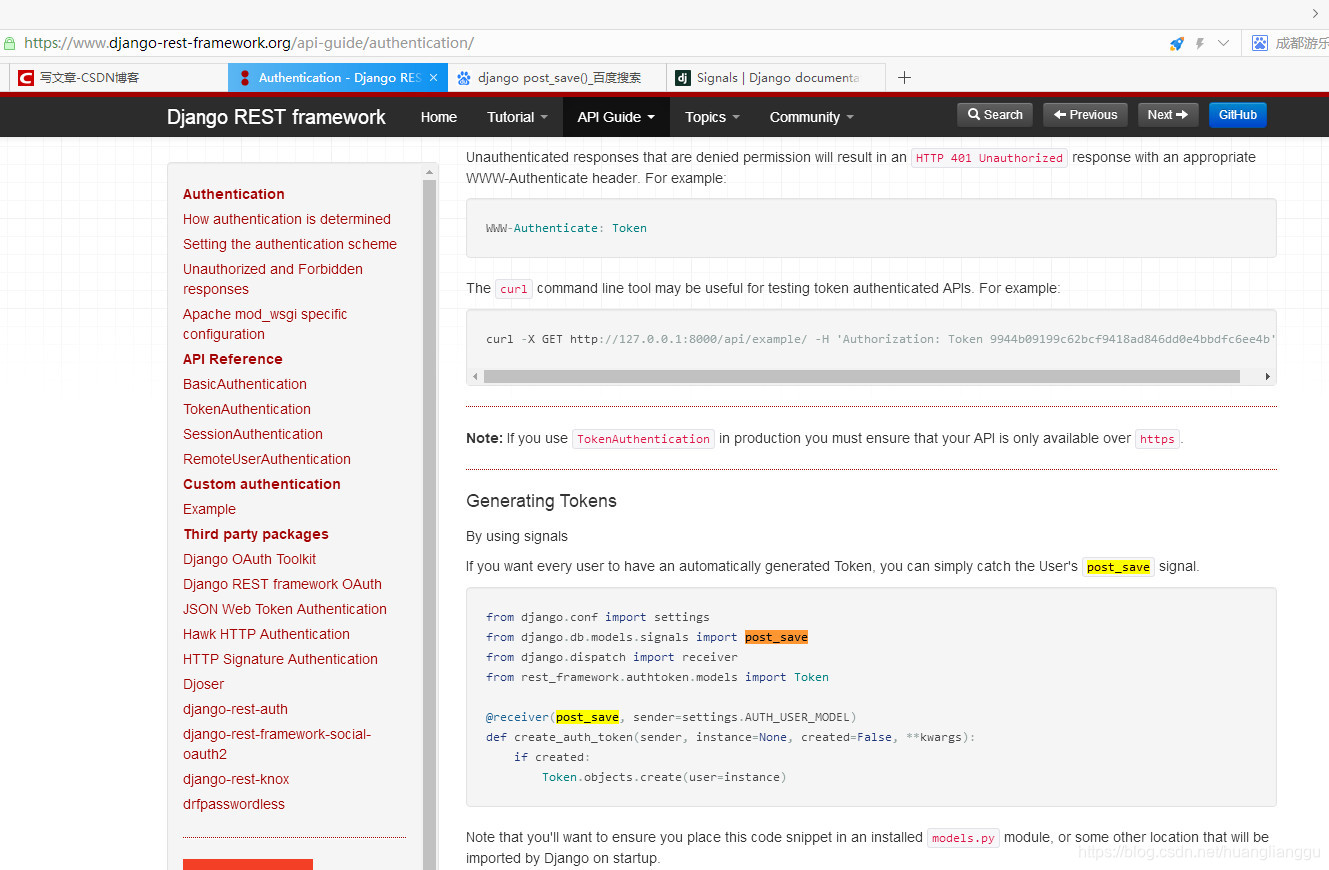Click the chevron at the top-right corner
The image size is (1329, 870).
point(1315,14)
